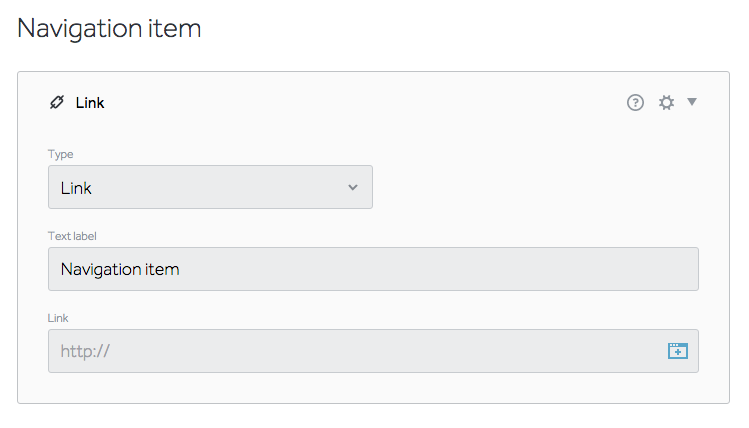Click the selected 'Link' value in Type
Image resolution: width=749 pixels, height=428 pixels.
click(76, 187)
